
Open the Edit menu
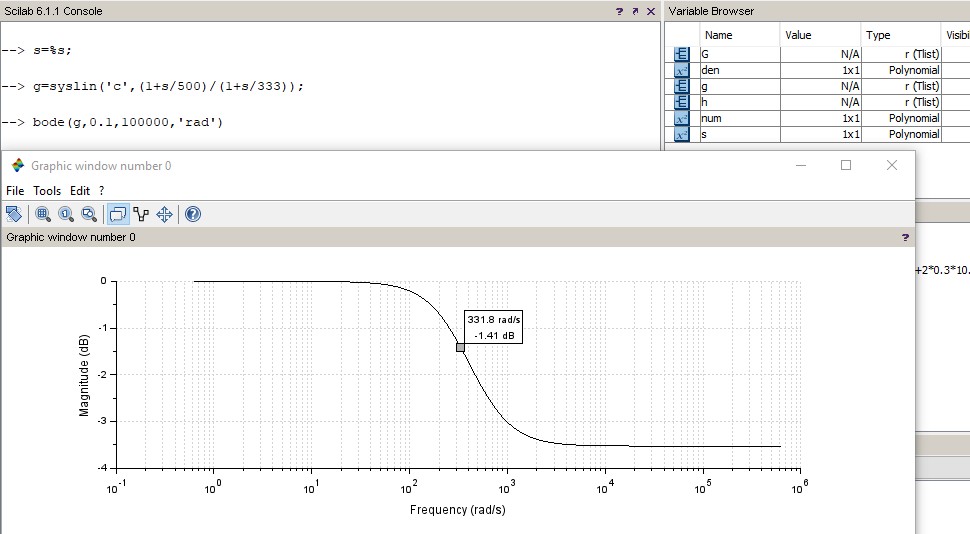pyautogui.click(x=80, y=190)
